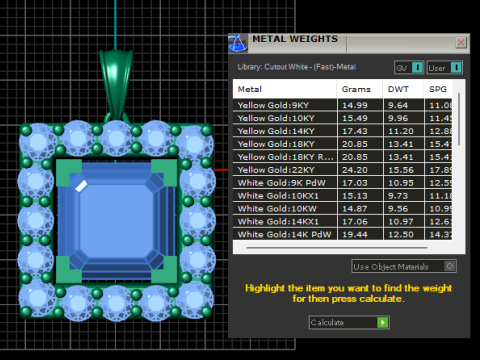Image resolution: width=480 pixels, height=360 pixels.
Task: Select the blue center gemstone
Action: (x=117, y=221)
